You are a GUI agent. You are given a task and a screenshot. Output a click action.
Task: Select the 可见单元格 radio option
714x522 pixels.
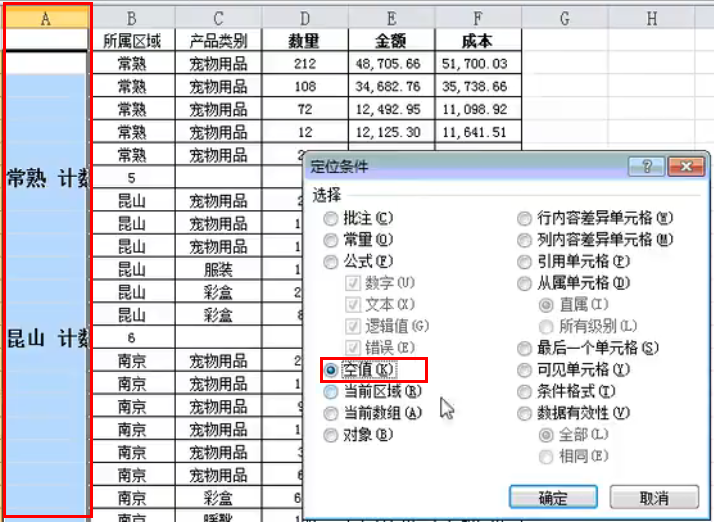tap(525, 370)
